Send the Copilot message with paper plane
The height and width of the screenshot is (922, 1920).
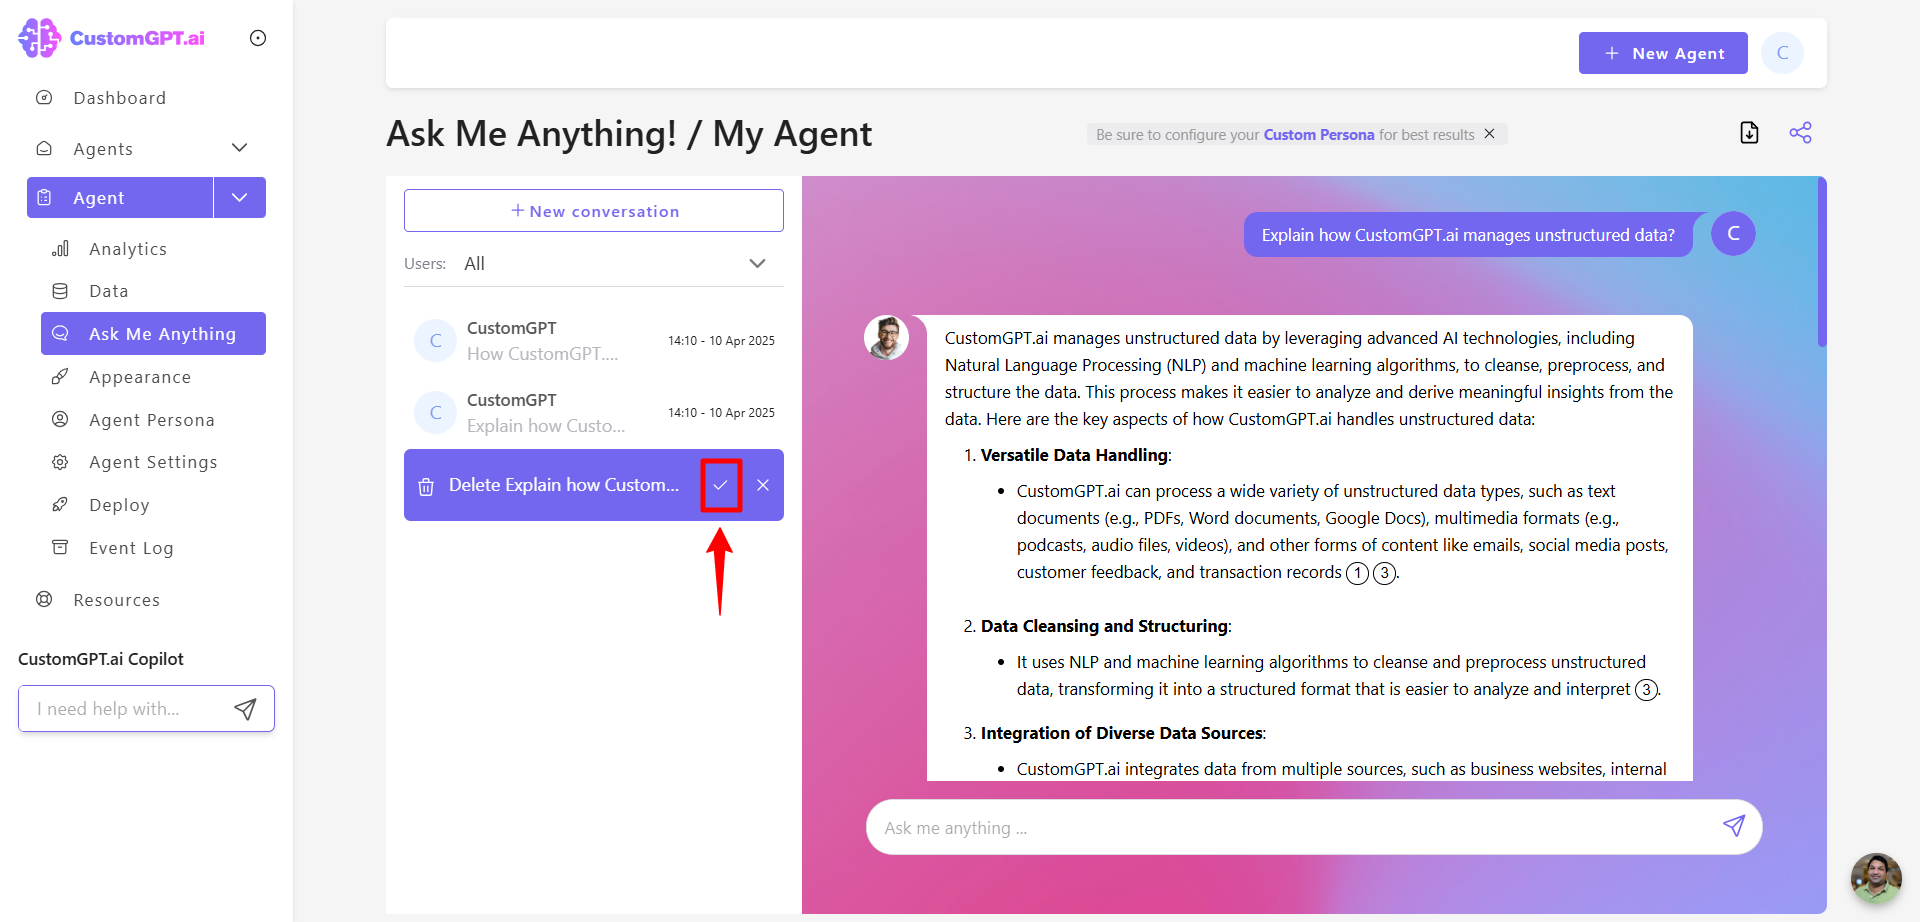pos(245,709)
